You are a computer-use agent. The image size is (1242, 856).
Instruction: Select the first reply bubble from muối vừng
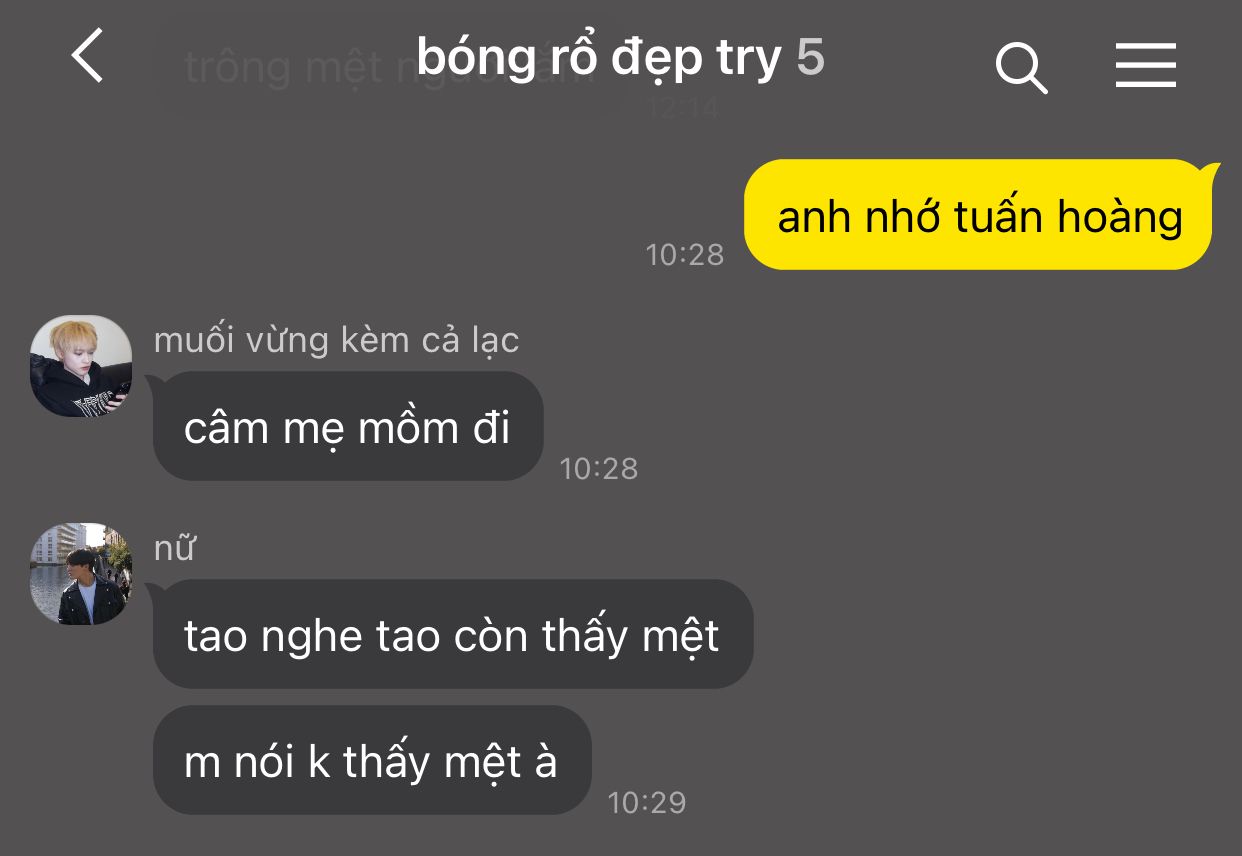click(347, 427)
